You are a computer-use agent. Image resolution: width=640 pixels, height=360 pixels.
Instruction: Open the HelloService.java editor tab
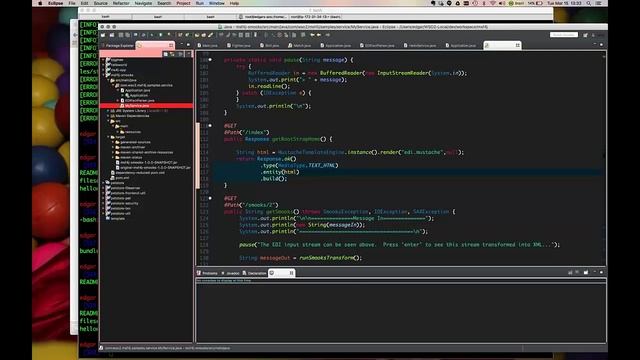click(x=420, y=45)
